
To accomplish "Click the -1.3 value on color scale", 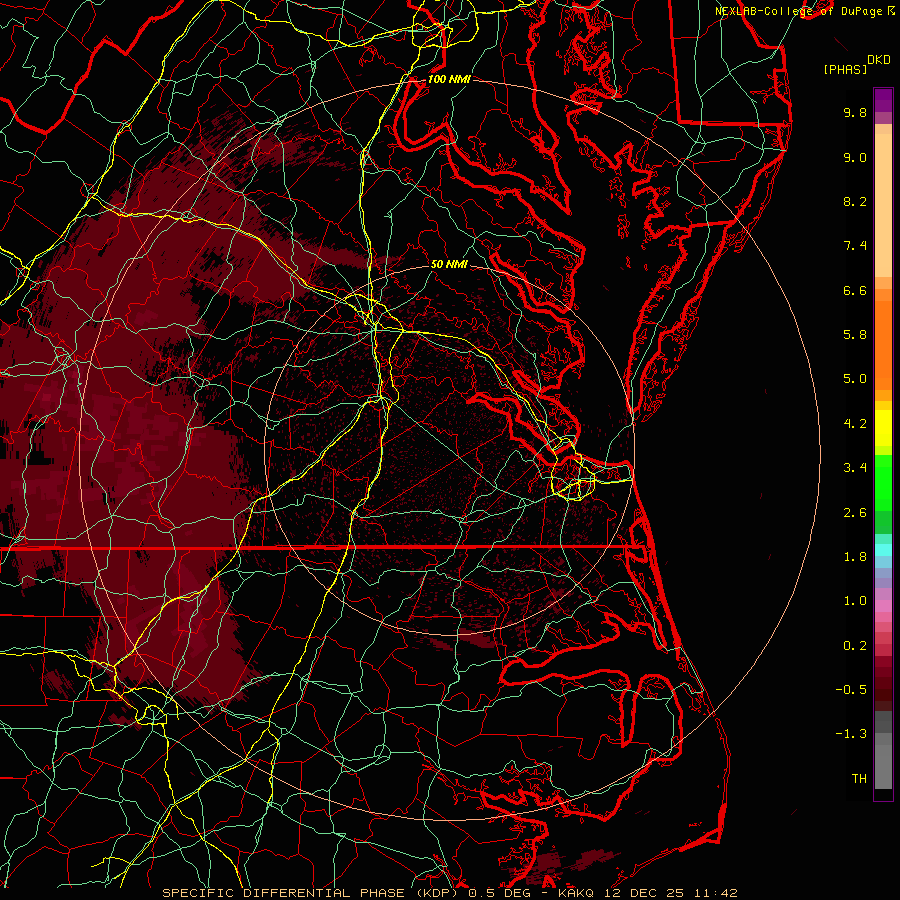I will point(851,734).
